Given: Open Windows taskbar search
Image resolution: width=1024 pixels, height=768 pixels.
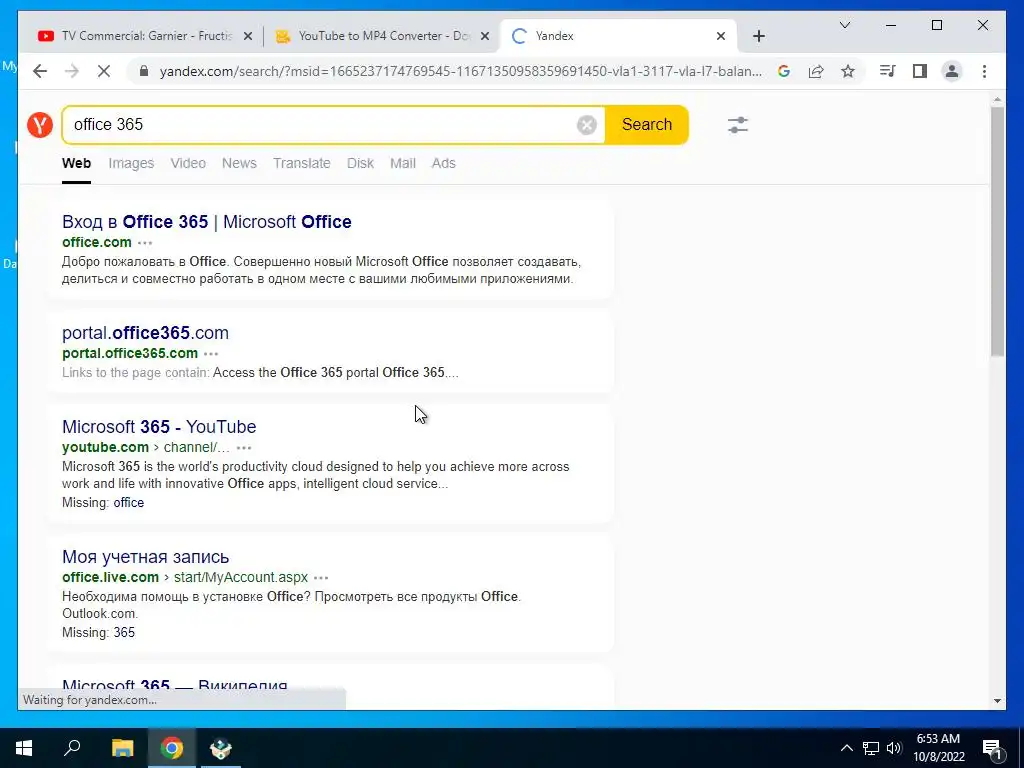Looking at the screenshot, I should click(x=72, y=748).
